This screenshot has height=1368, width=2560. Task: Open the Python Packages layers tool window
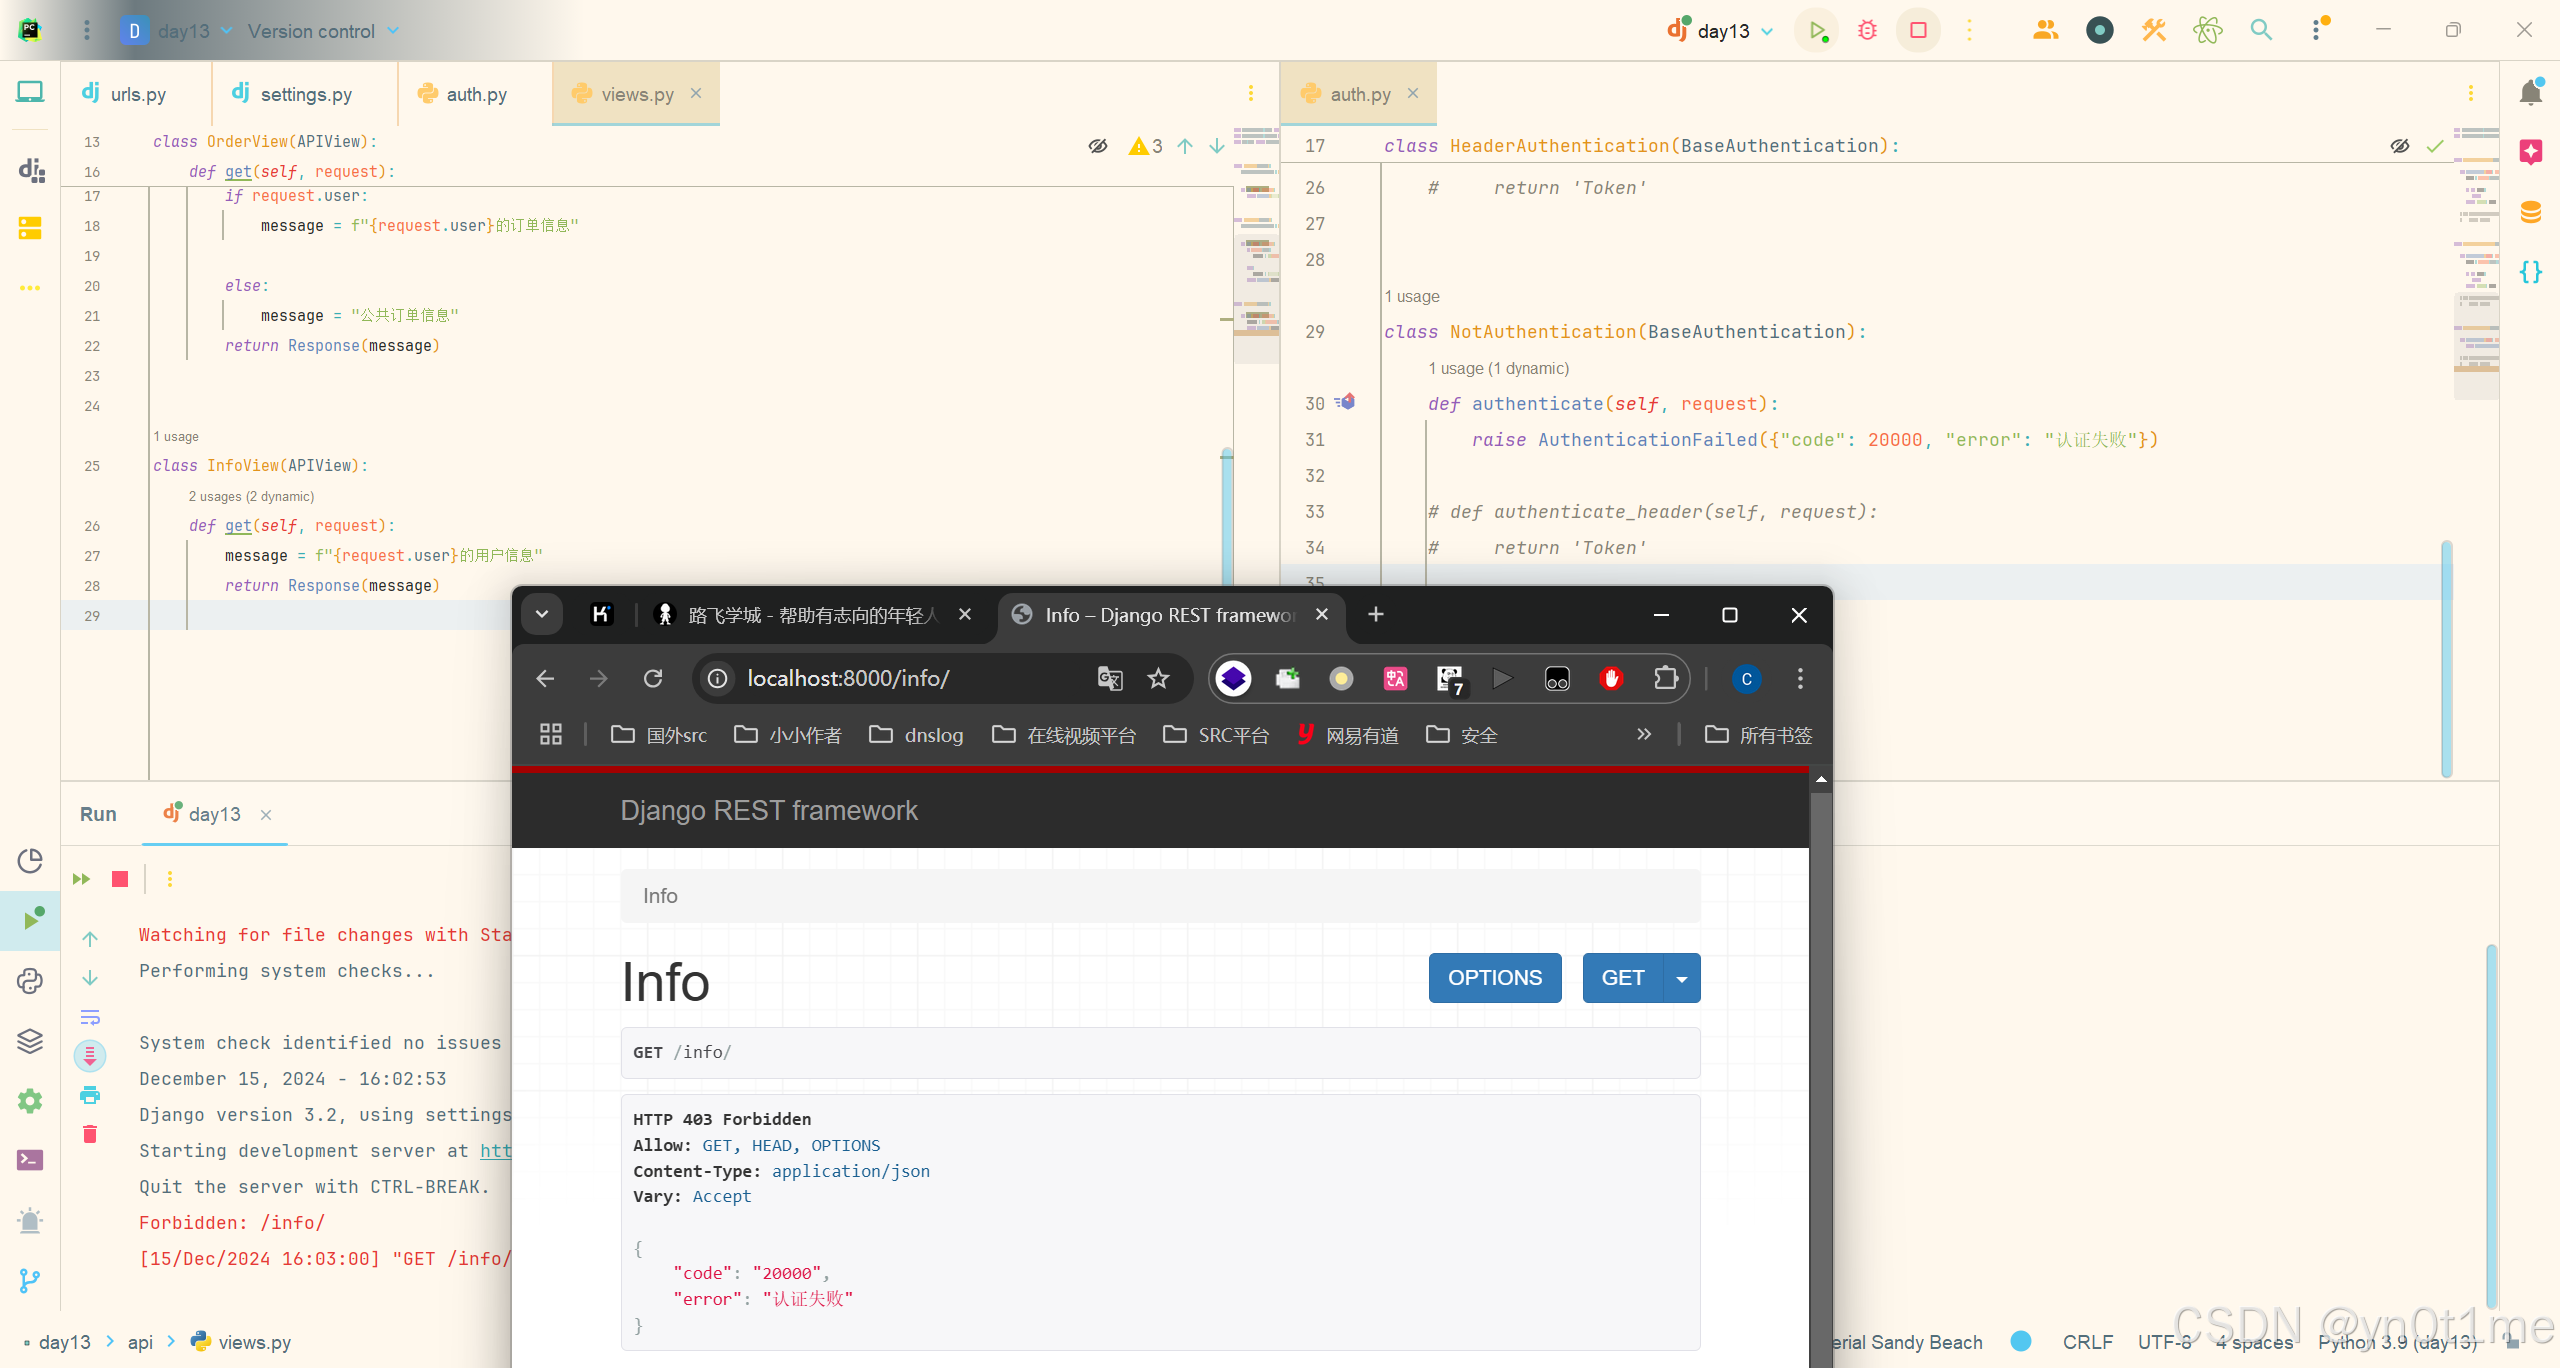point(30,1041)
